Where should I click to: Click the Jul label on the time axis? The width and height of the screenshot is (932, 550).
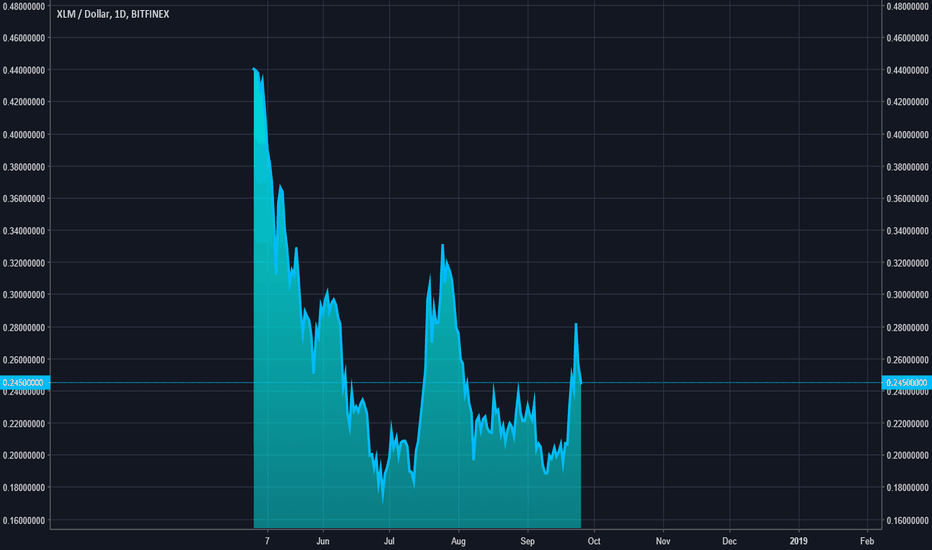click(x=389, y=541)
